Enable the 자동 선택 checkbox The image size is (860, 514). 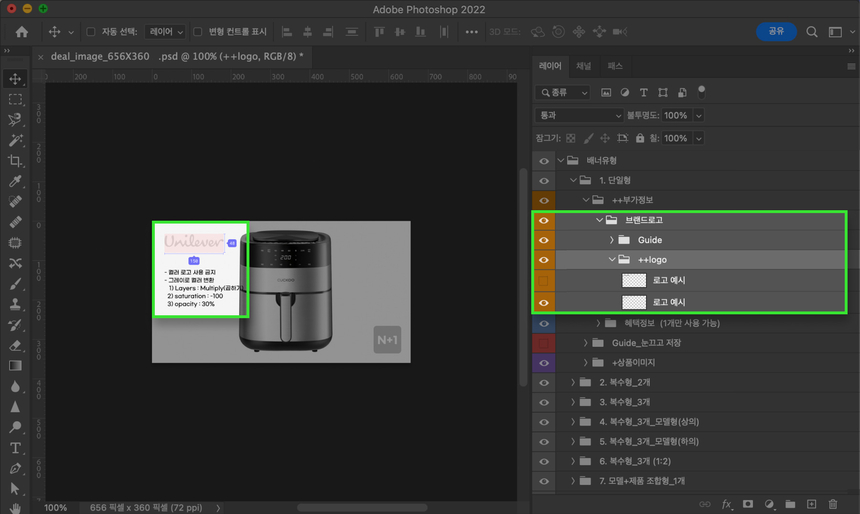[x=91, y=32]
